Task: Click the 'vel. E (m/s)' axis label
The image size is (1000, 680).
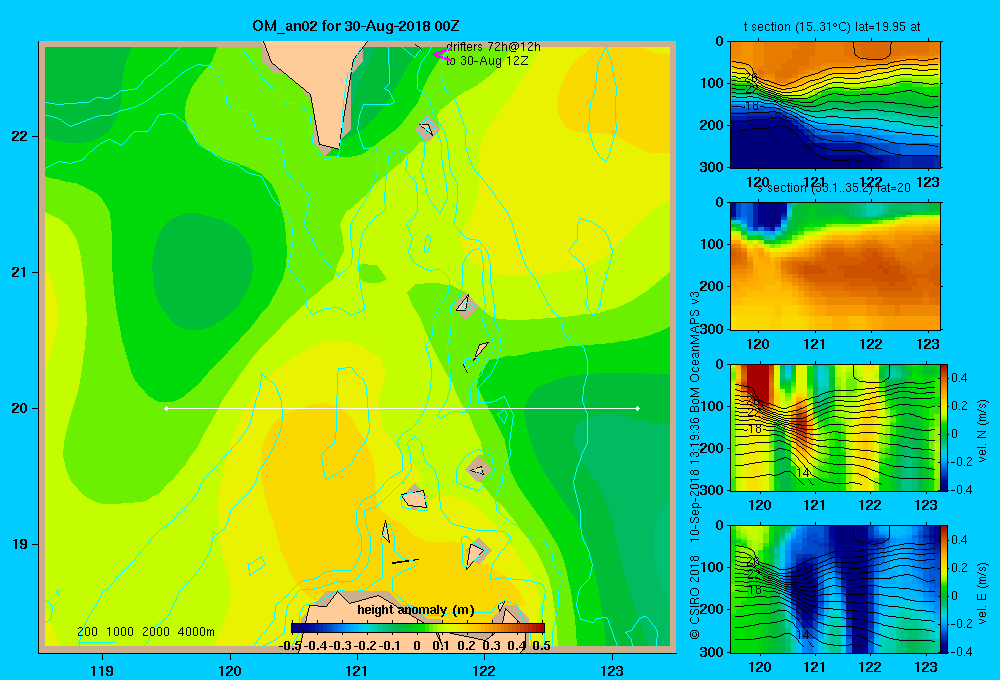Action: (982, 593)
